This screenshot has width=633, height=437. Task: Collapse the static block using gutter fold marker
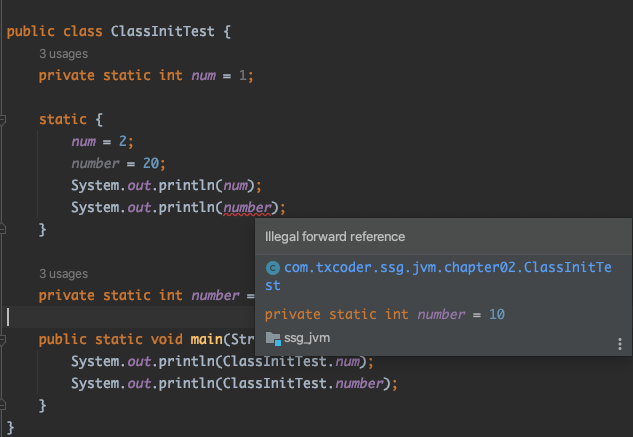click(x=5, y=120)
